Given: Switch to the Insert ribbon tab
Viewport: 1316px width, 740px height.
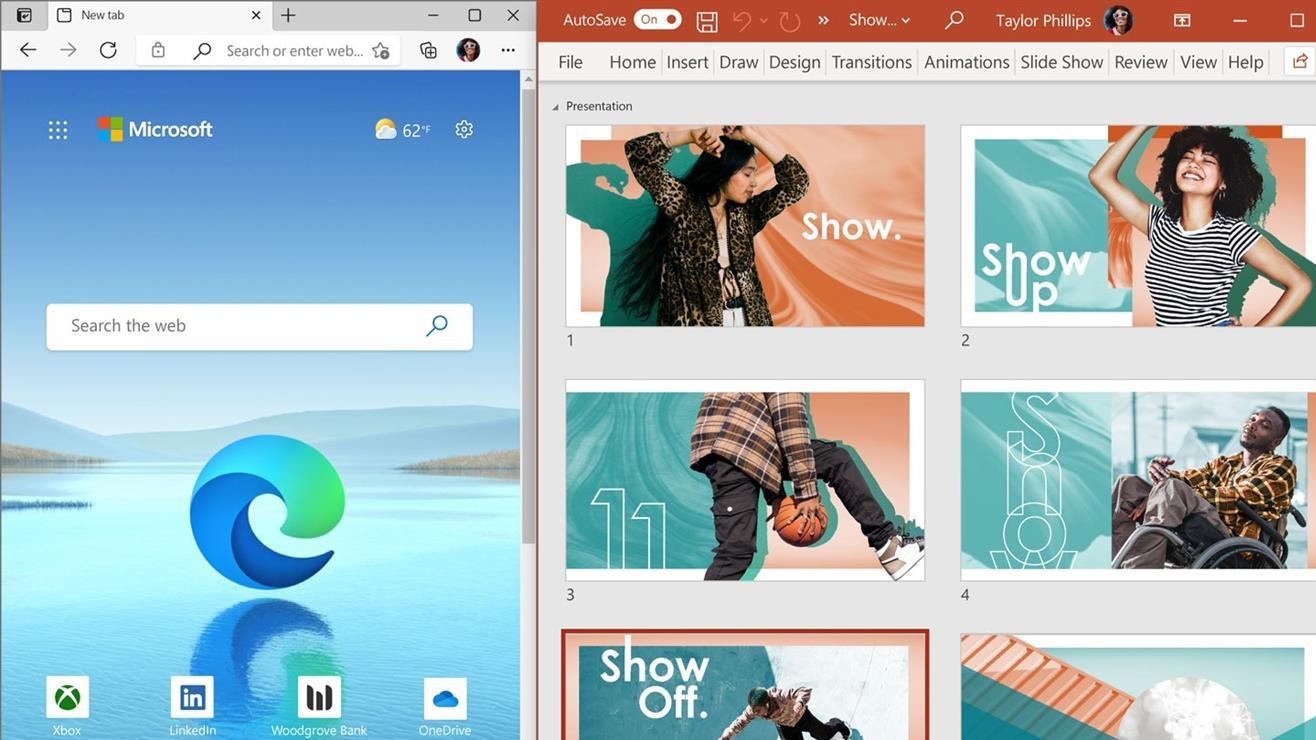Looking at the screenshot, I should pos(687,62).
